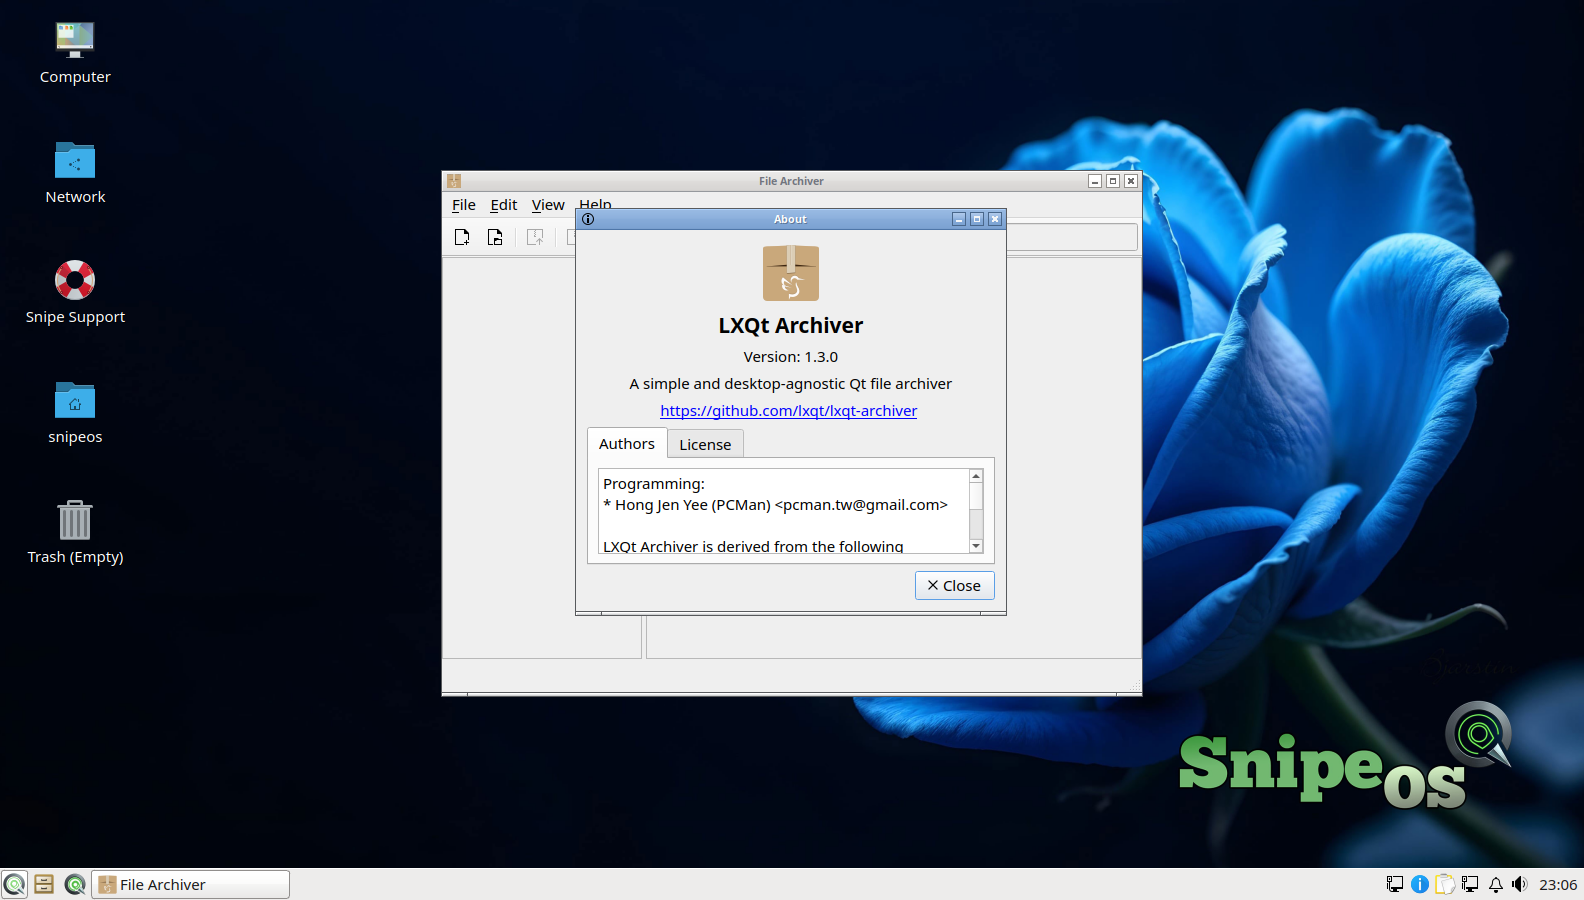Click the File Archiver location bar field

click(1072, 237)
